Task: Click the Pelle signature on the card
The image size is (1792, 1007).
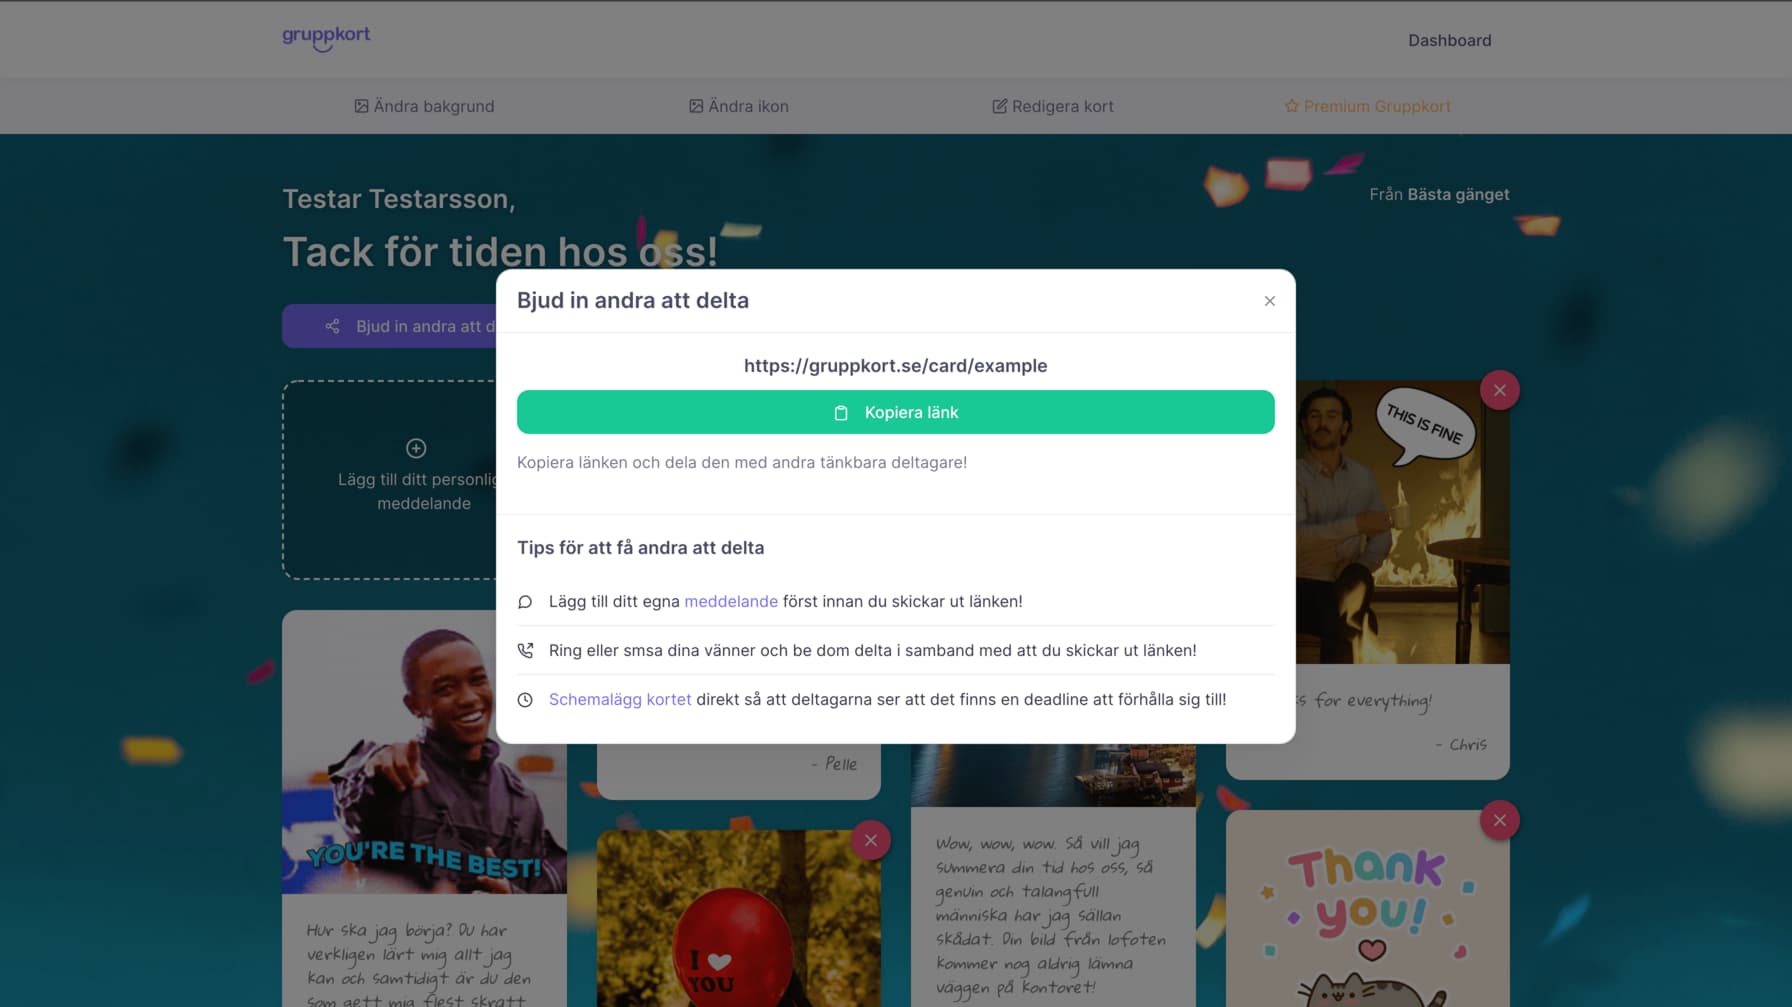Action: point(834,764)
